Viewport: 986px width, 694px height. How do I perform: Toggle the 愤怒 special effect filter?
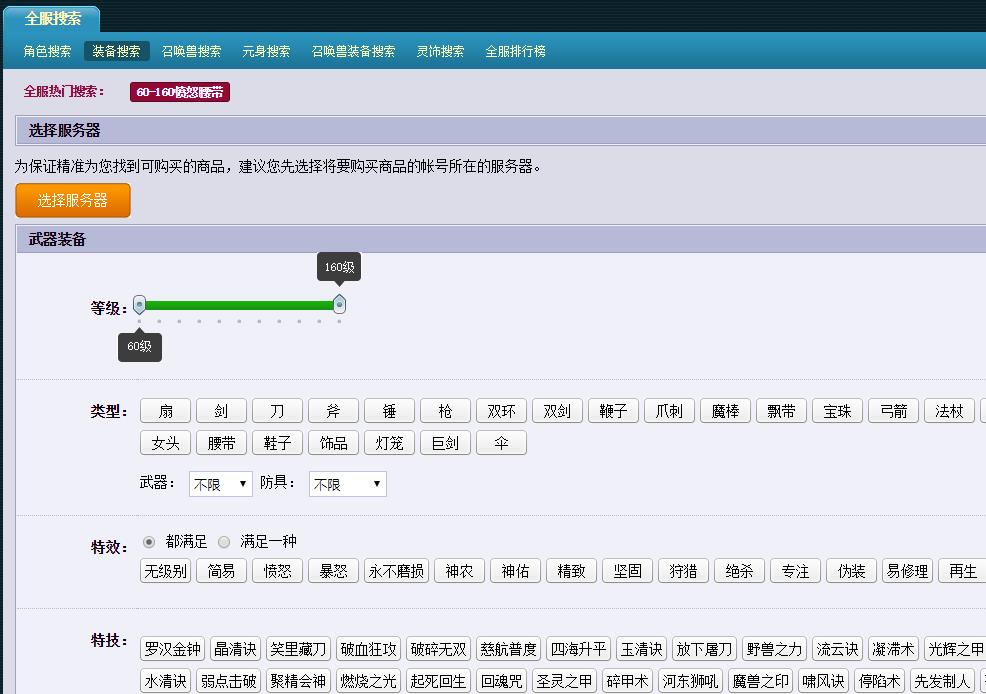click(x=277, y=571)
